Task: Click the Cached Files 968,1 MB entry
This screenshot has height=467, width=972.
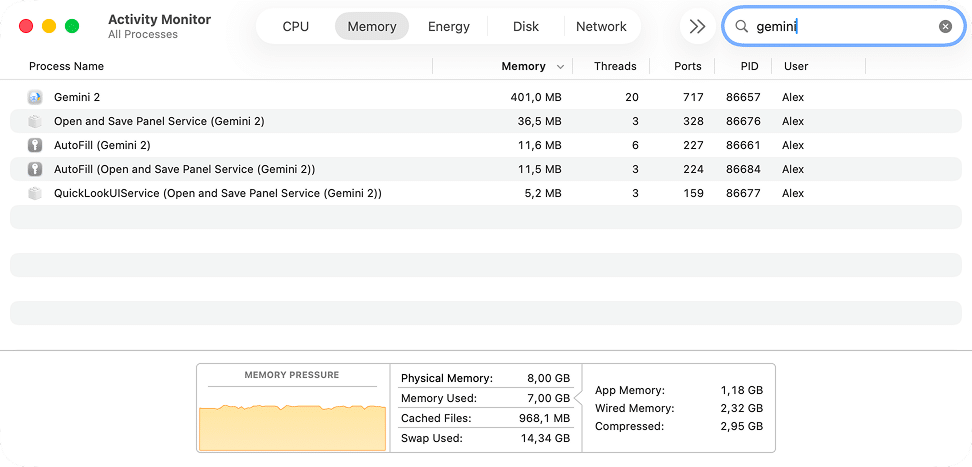Action: pos(485,419)
